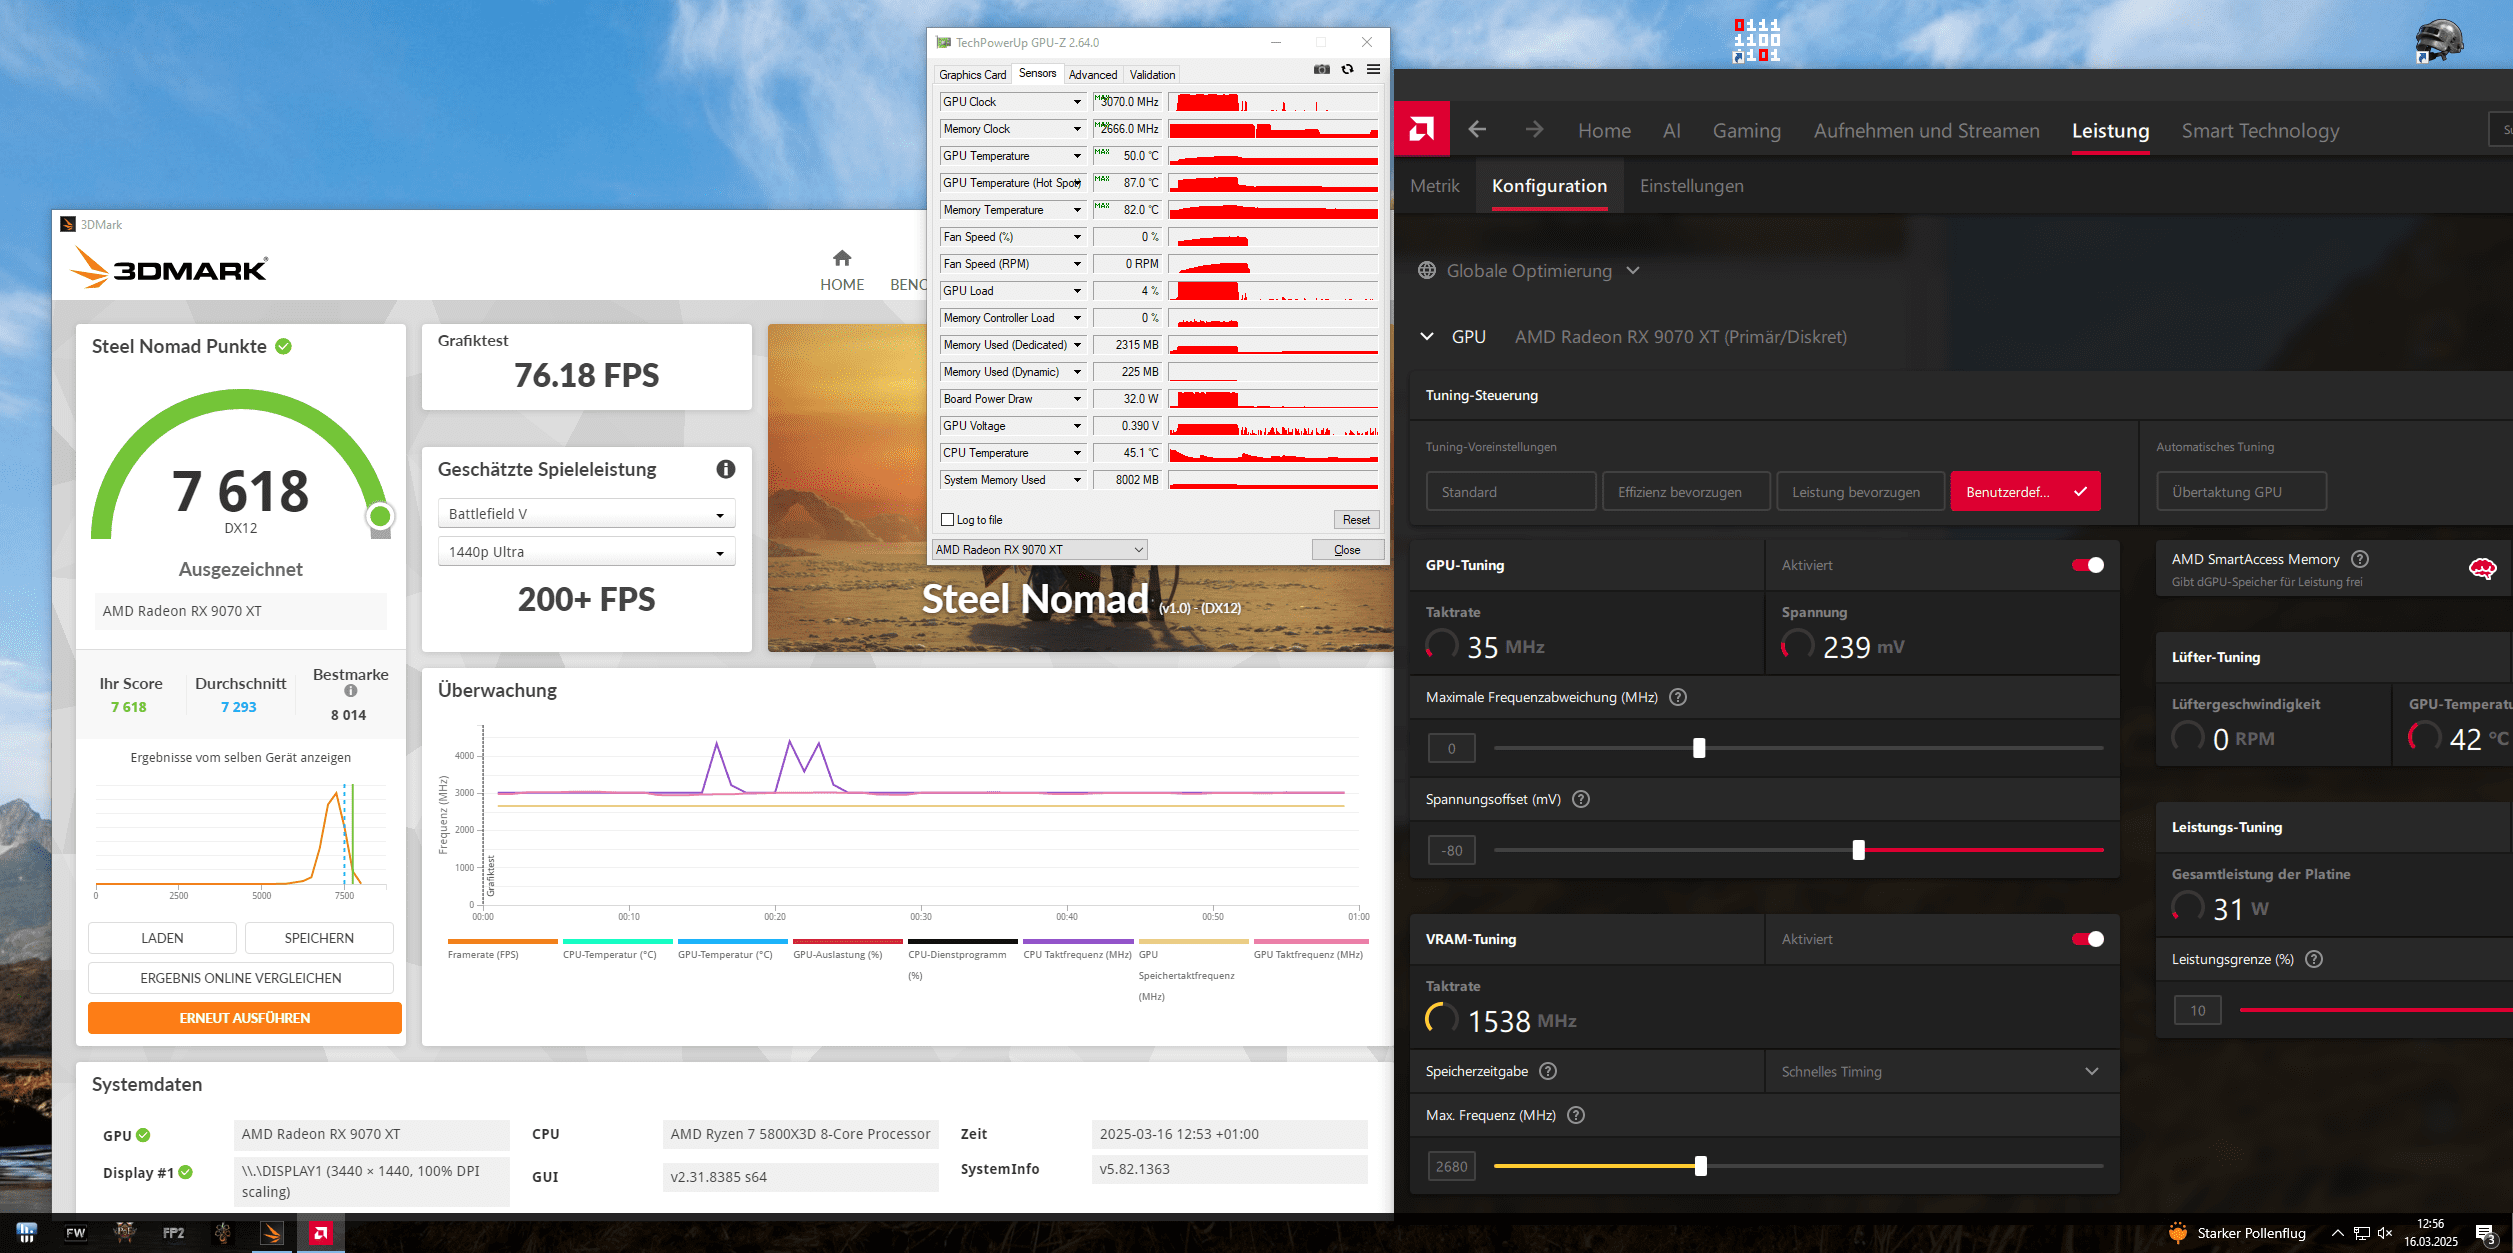This screenshot has height=1253, width=2513.
Task: Click the SPEICHERN button
Action: tap(319, 938)
